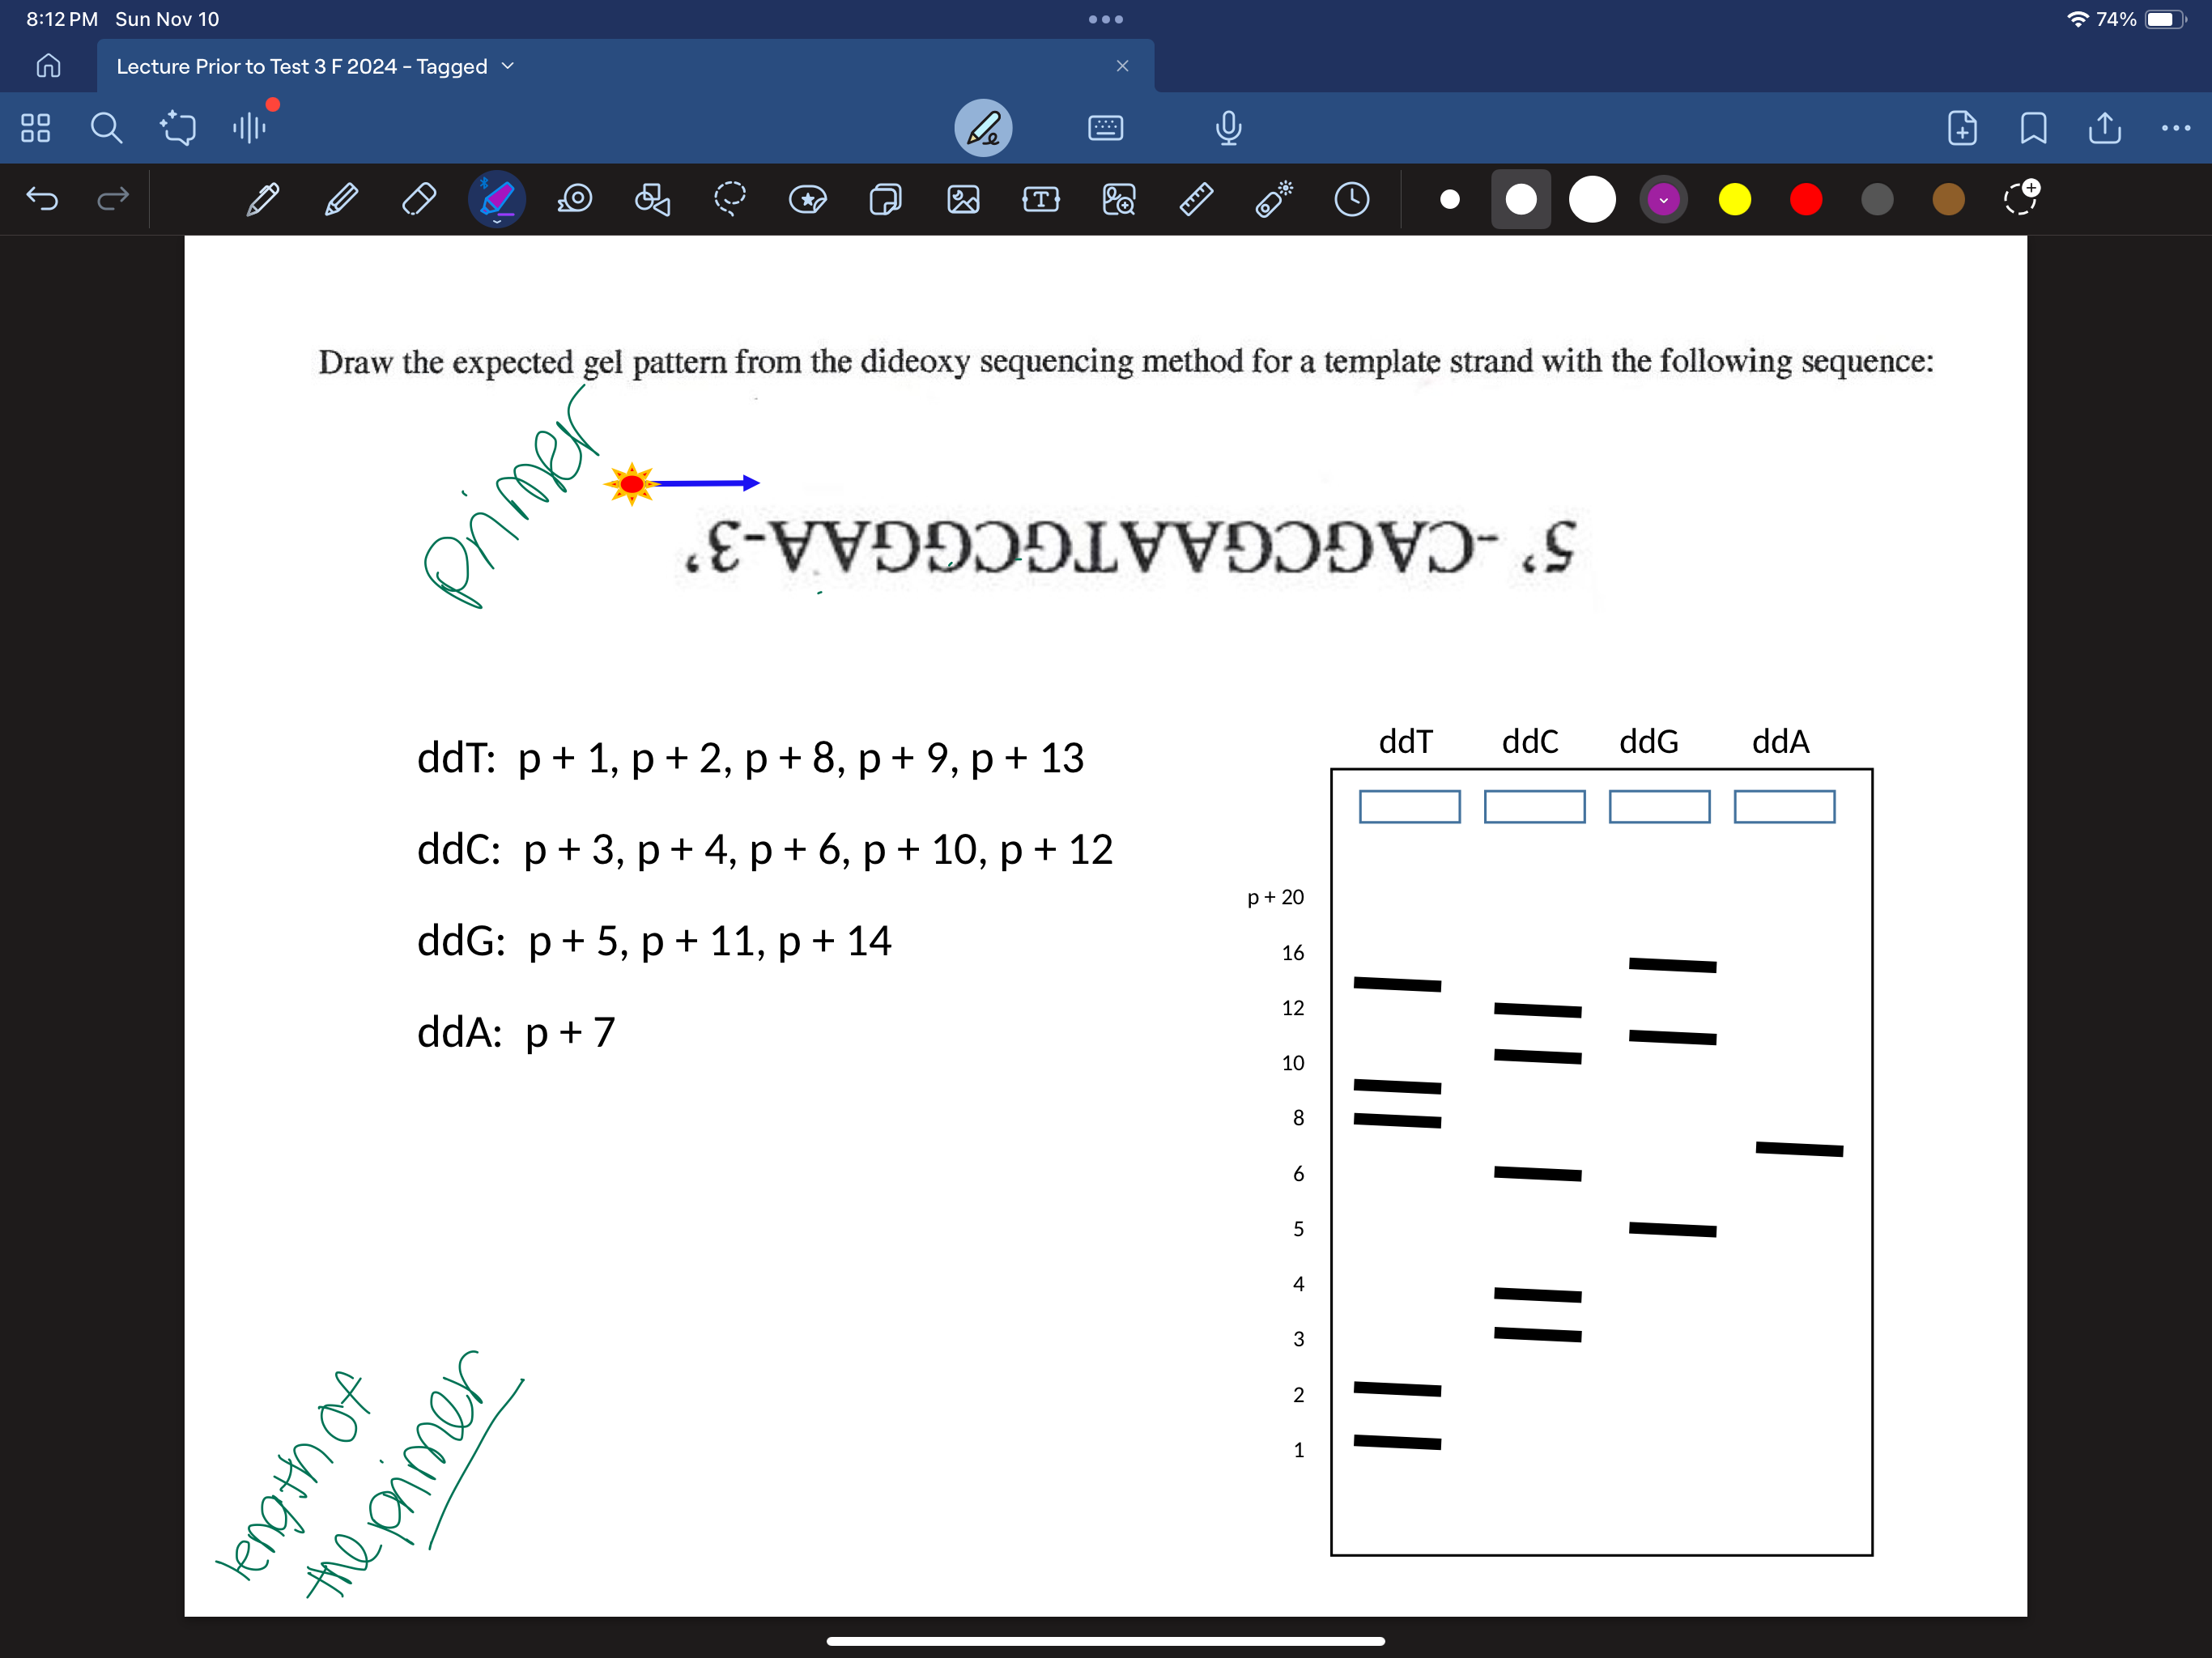Select the Text tool
Viewport: 2212px width, 1658px height.
tap(1041, 199)
